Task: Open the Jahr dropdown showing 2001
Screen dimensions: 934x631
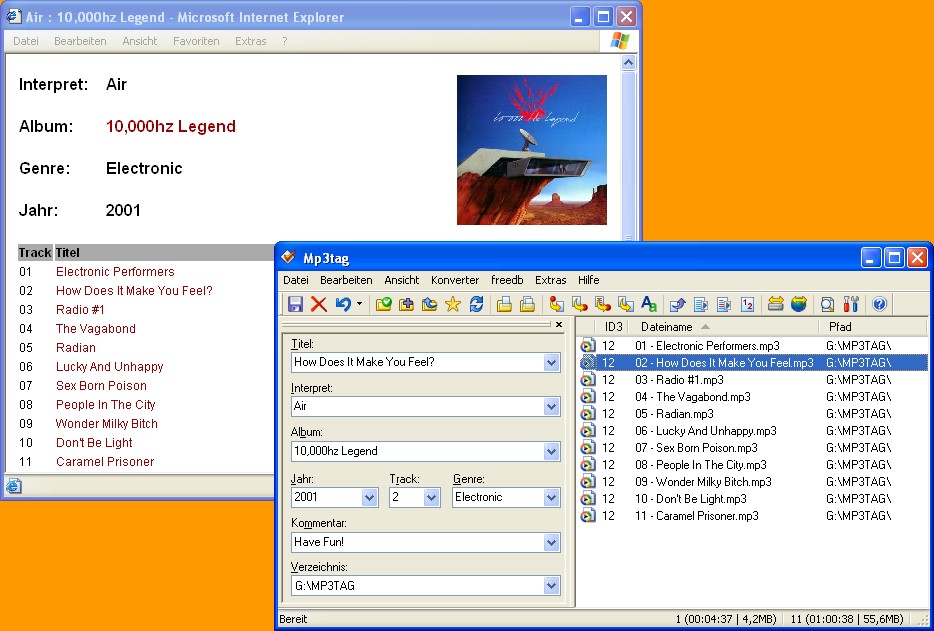Action: pyautogui.click(x=369, y=497)
